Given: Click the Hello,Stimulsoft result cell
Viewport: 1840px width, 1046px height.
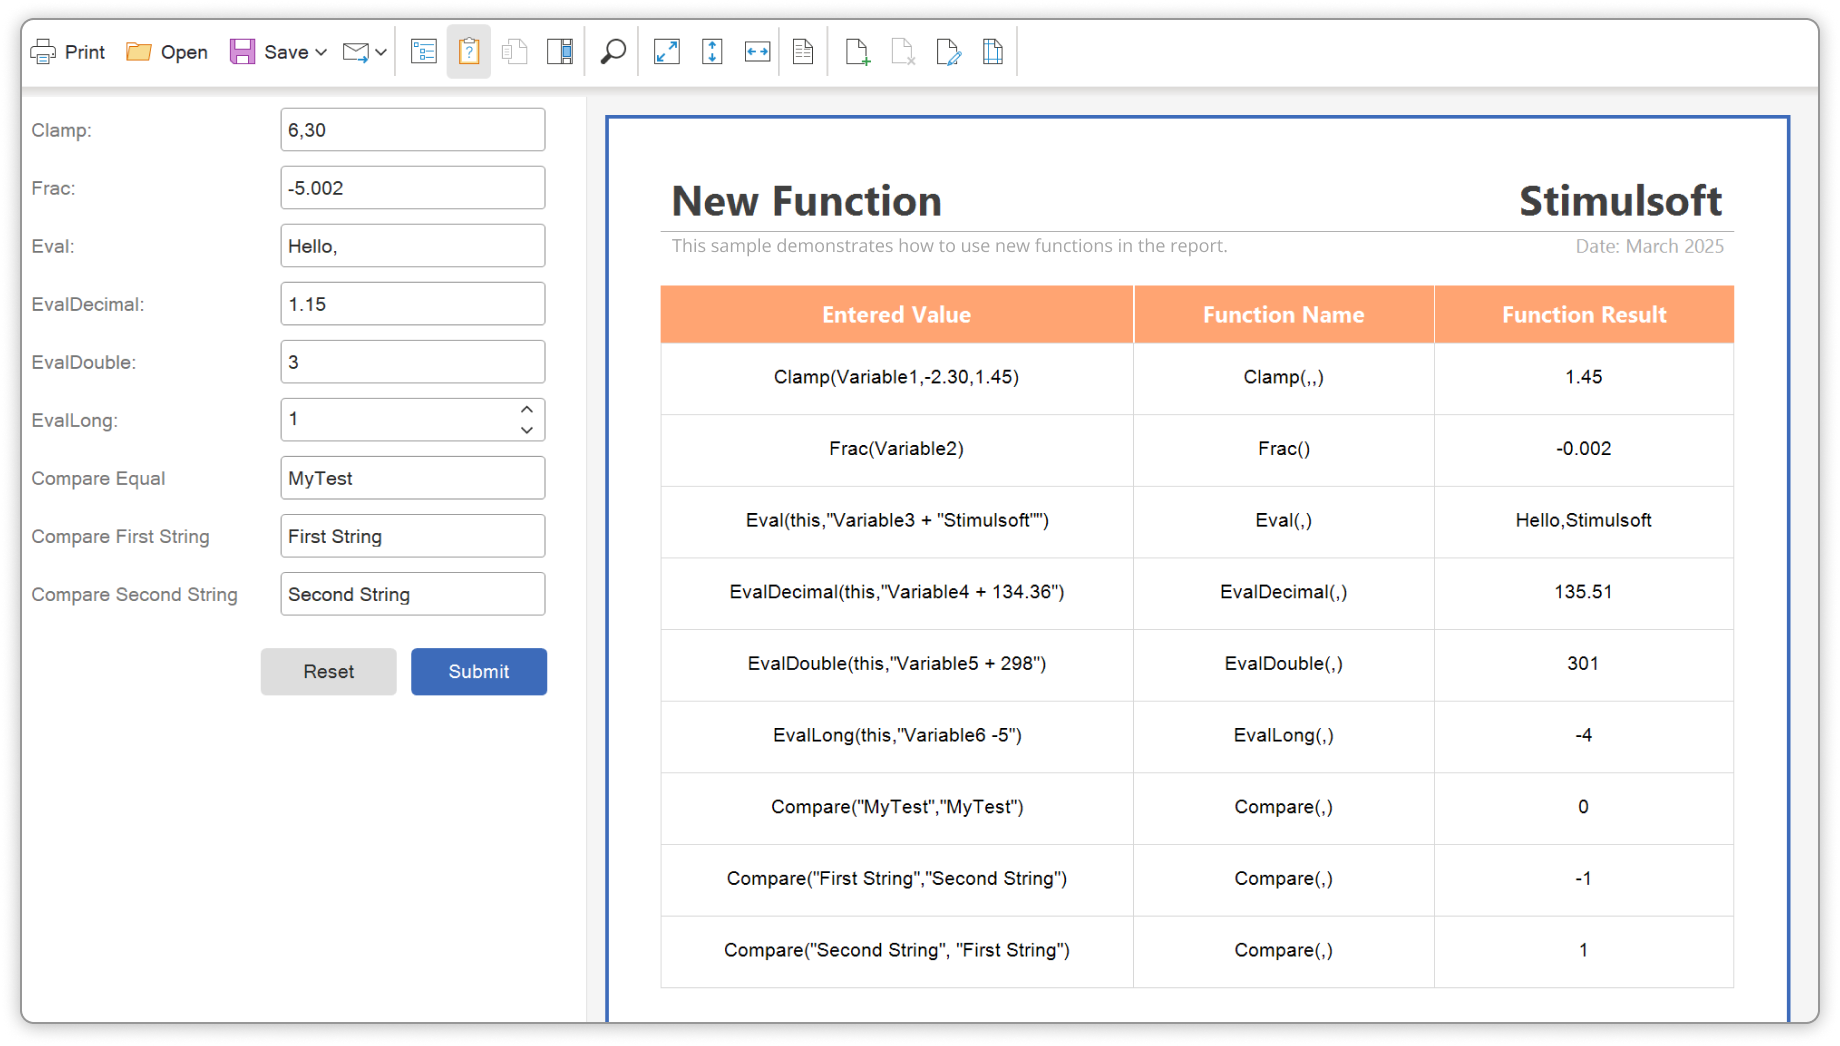Looking at the screenshot, I should [1584, 521].
